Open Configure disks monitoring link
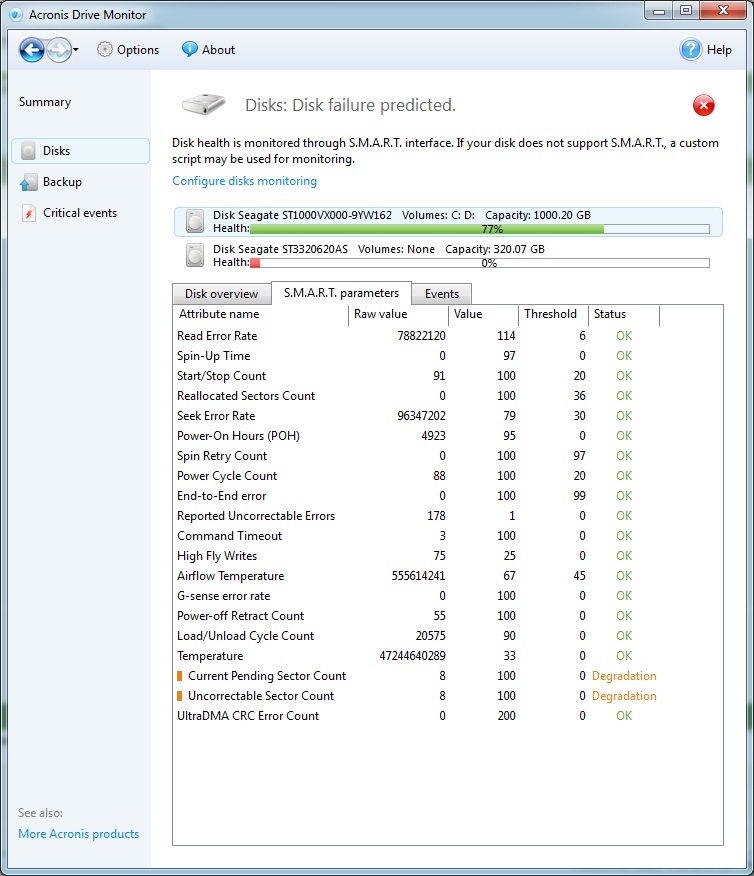The width and height of the screenshot is (754, 876). point(244,181)
